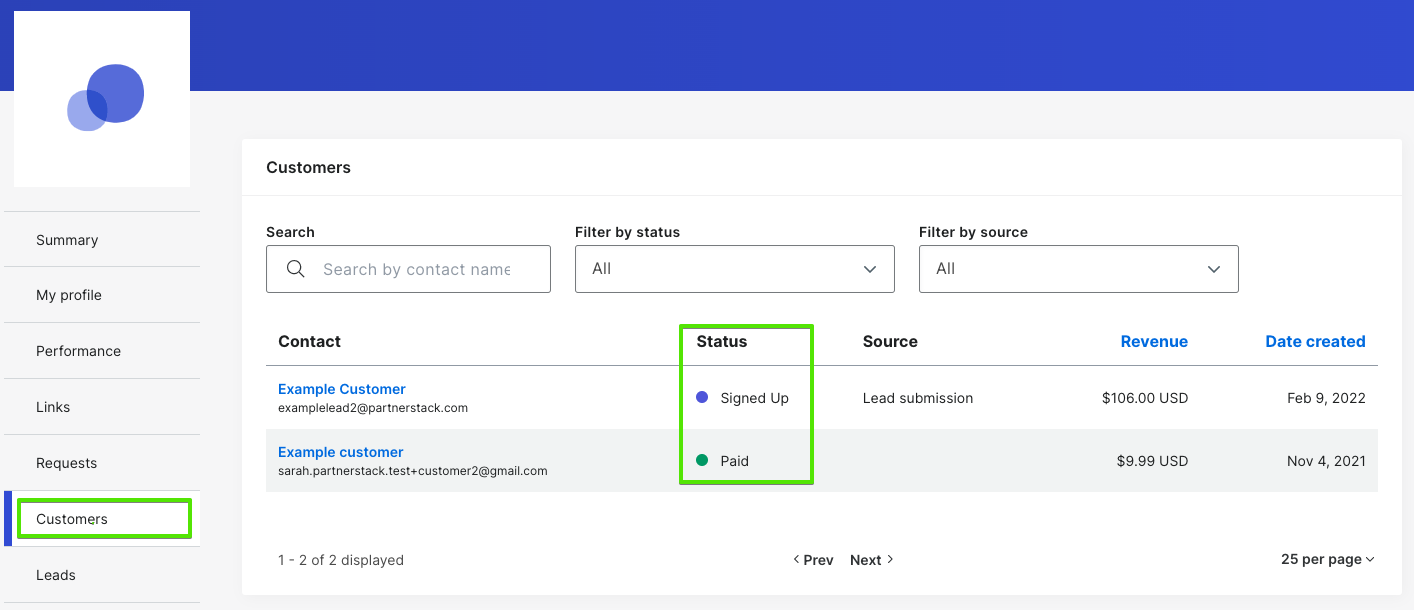Viewport: 1414px width, 610px height.
Task: Click the Signed Up status text
Action: coord(755,398)
